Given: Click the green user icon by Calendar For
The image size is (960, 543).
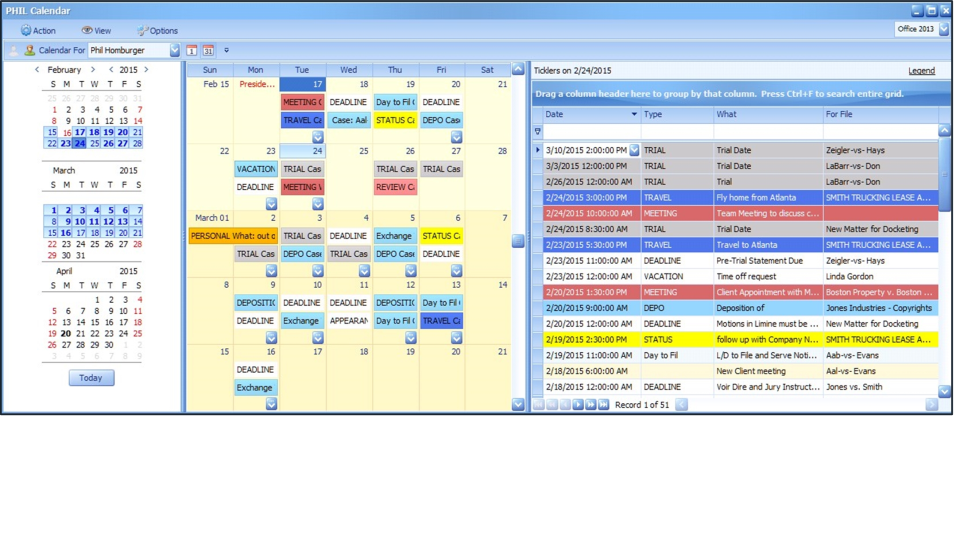Looking at the screenshot, I should pos(29,50).
